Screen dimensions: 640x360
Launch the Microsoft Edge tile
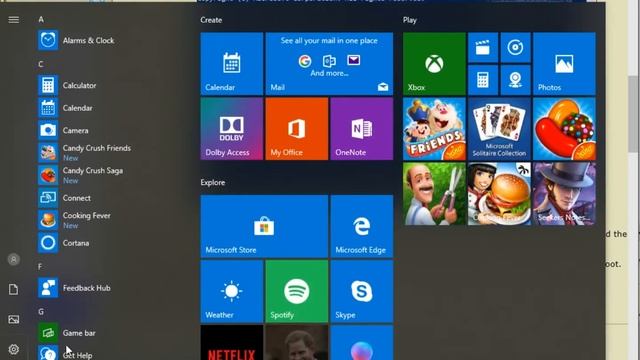[x=362, y=227]
